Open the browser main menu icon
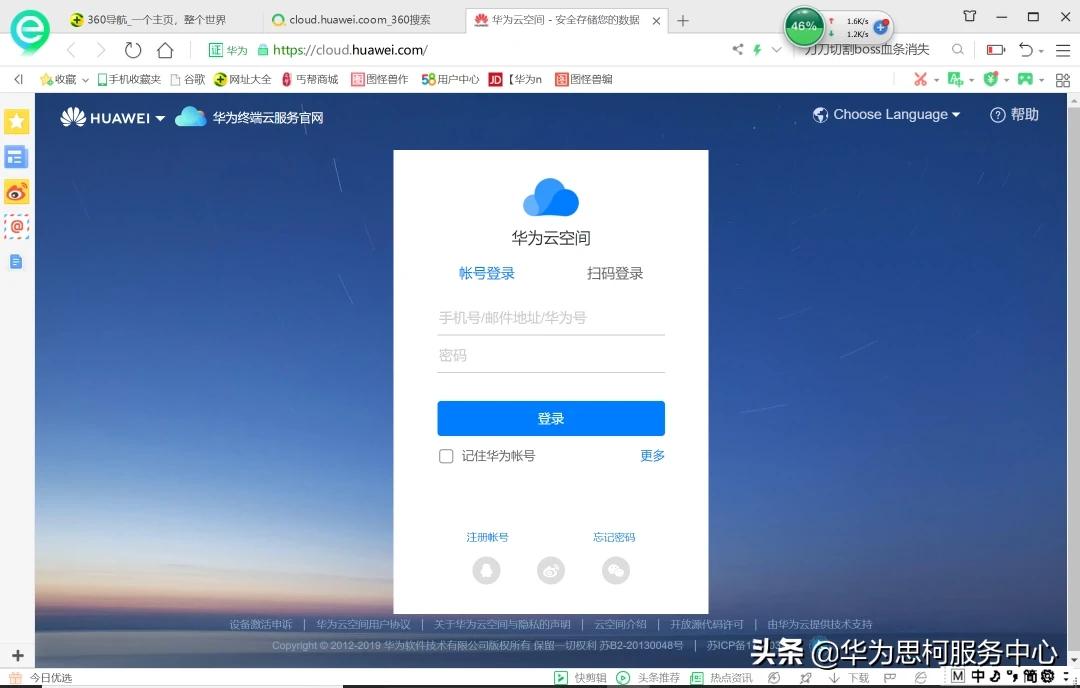The height and width of the screenshot is (688, 1080). [1063, 50]
